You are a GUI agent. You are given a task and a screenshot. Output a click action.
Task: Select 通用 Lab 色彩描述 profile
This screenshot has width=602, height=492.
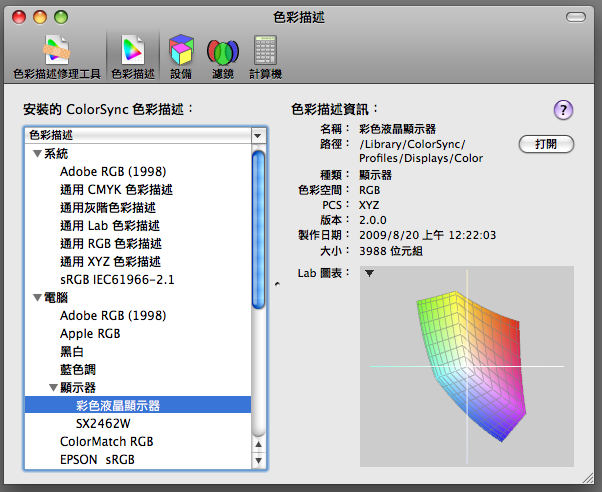tap(110, 226)
